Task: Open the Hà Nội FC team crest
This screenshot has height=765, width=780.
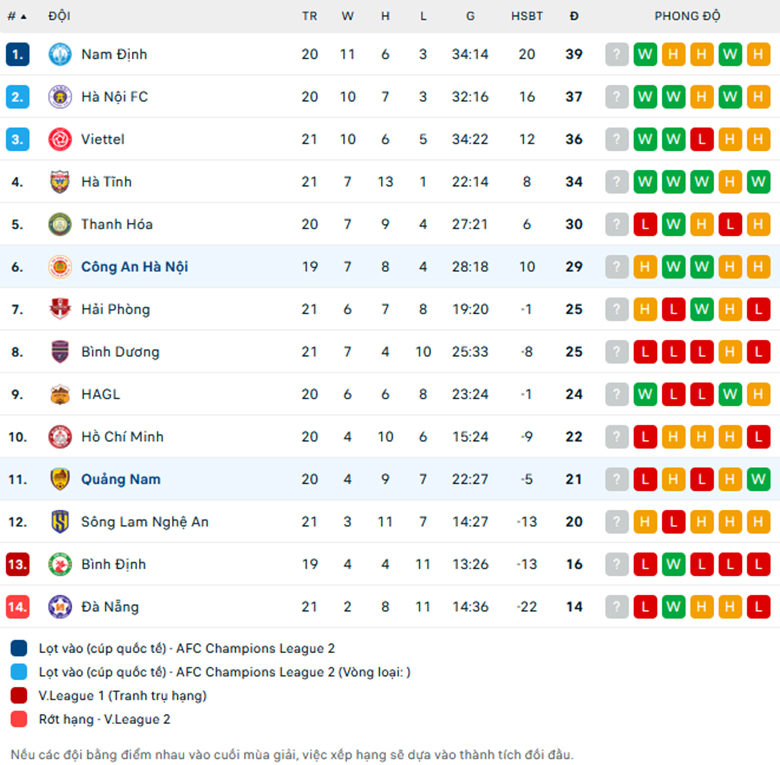Action: tap(60, 96)
